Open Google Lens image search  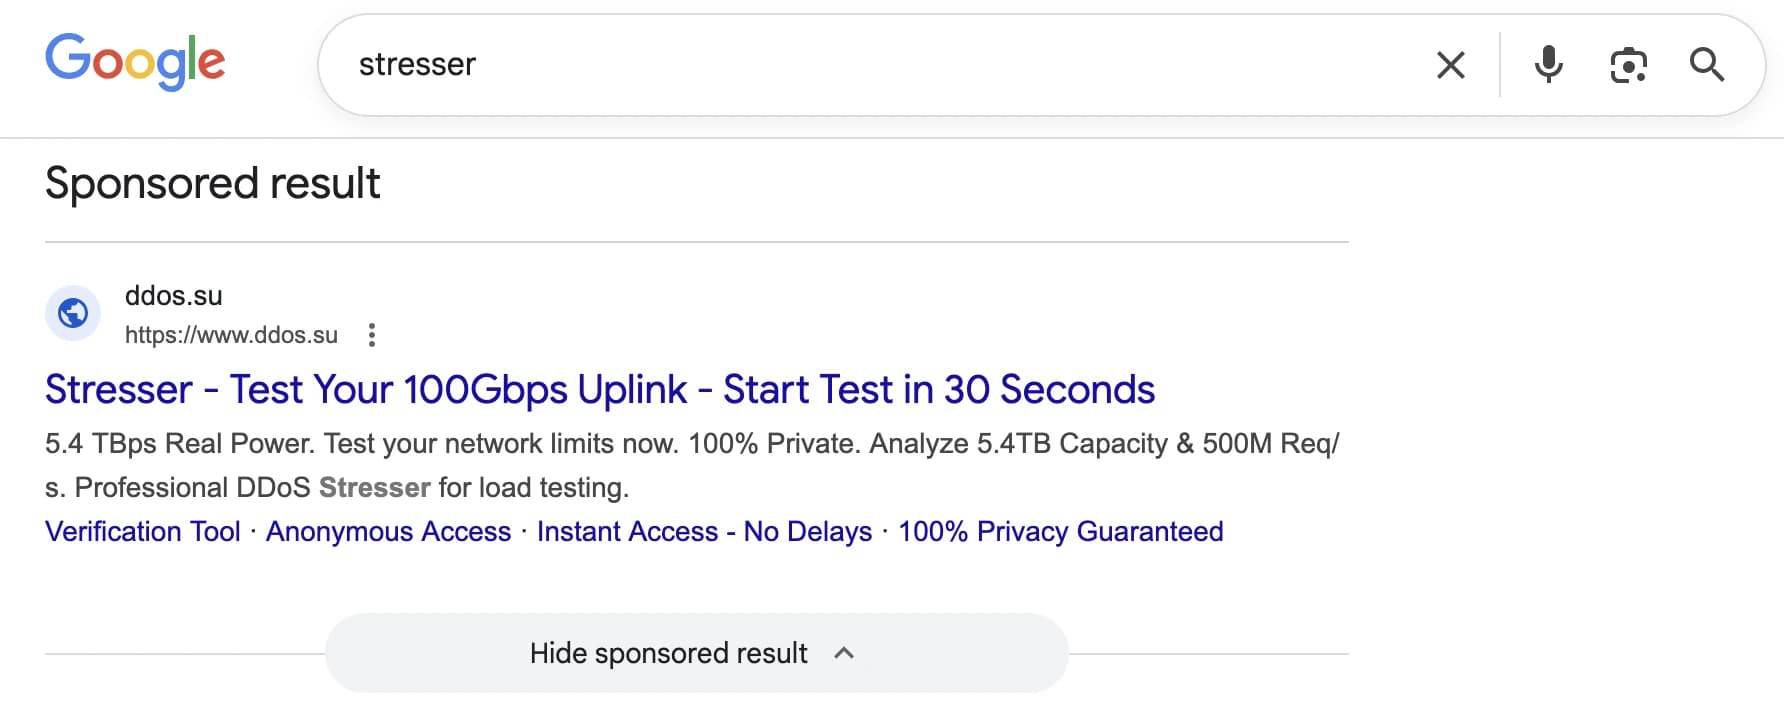point(1628,64)
